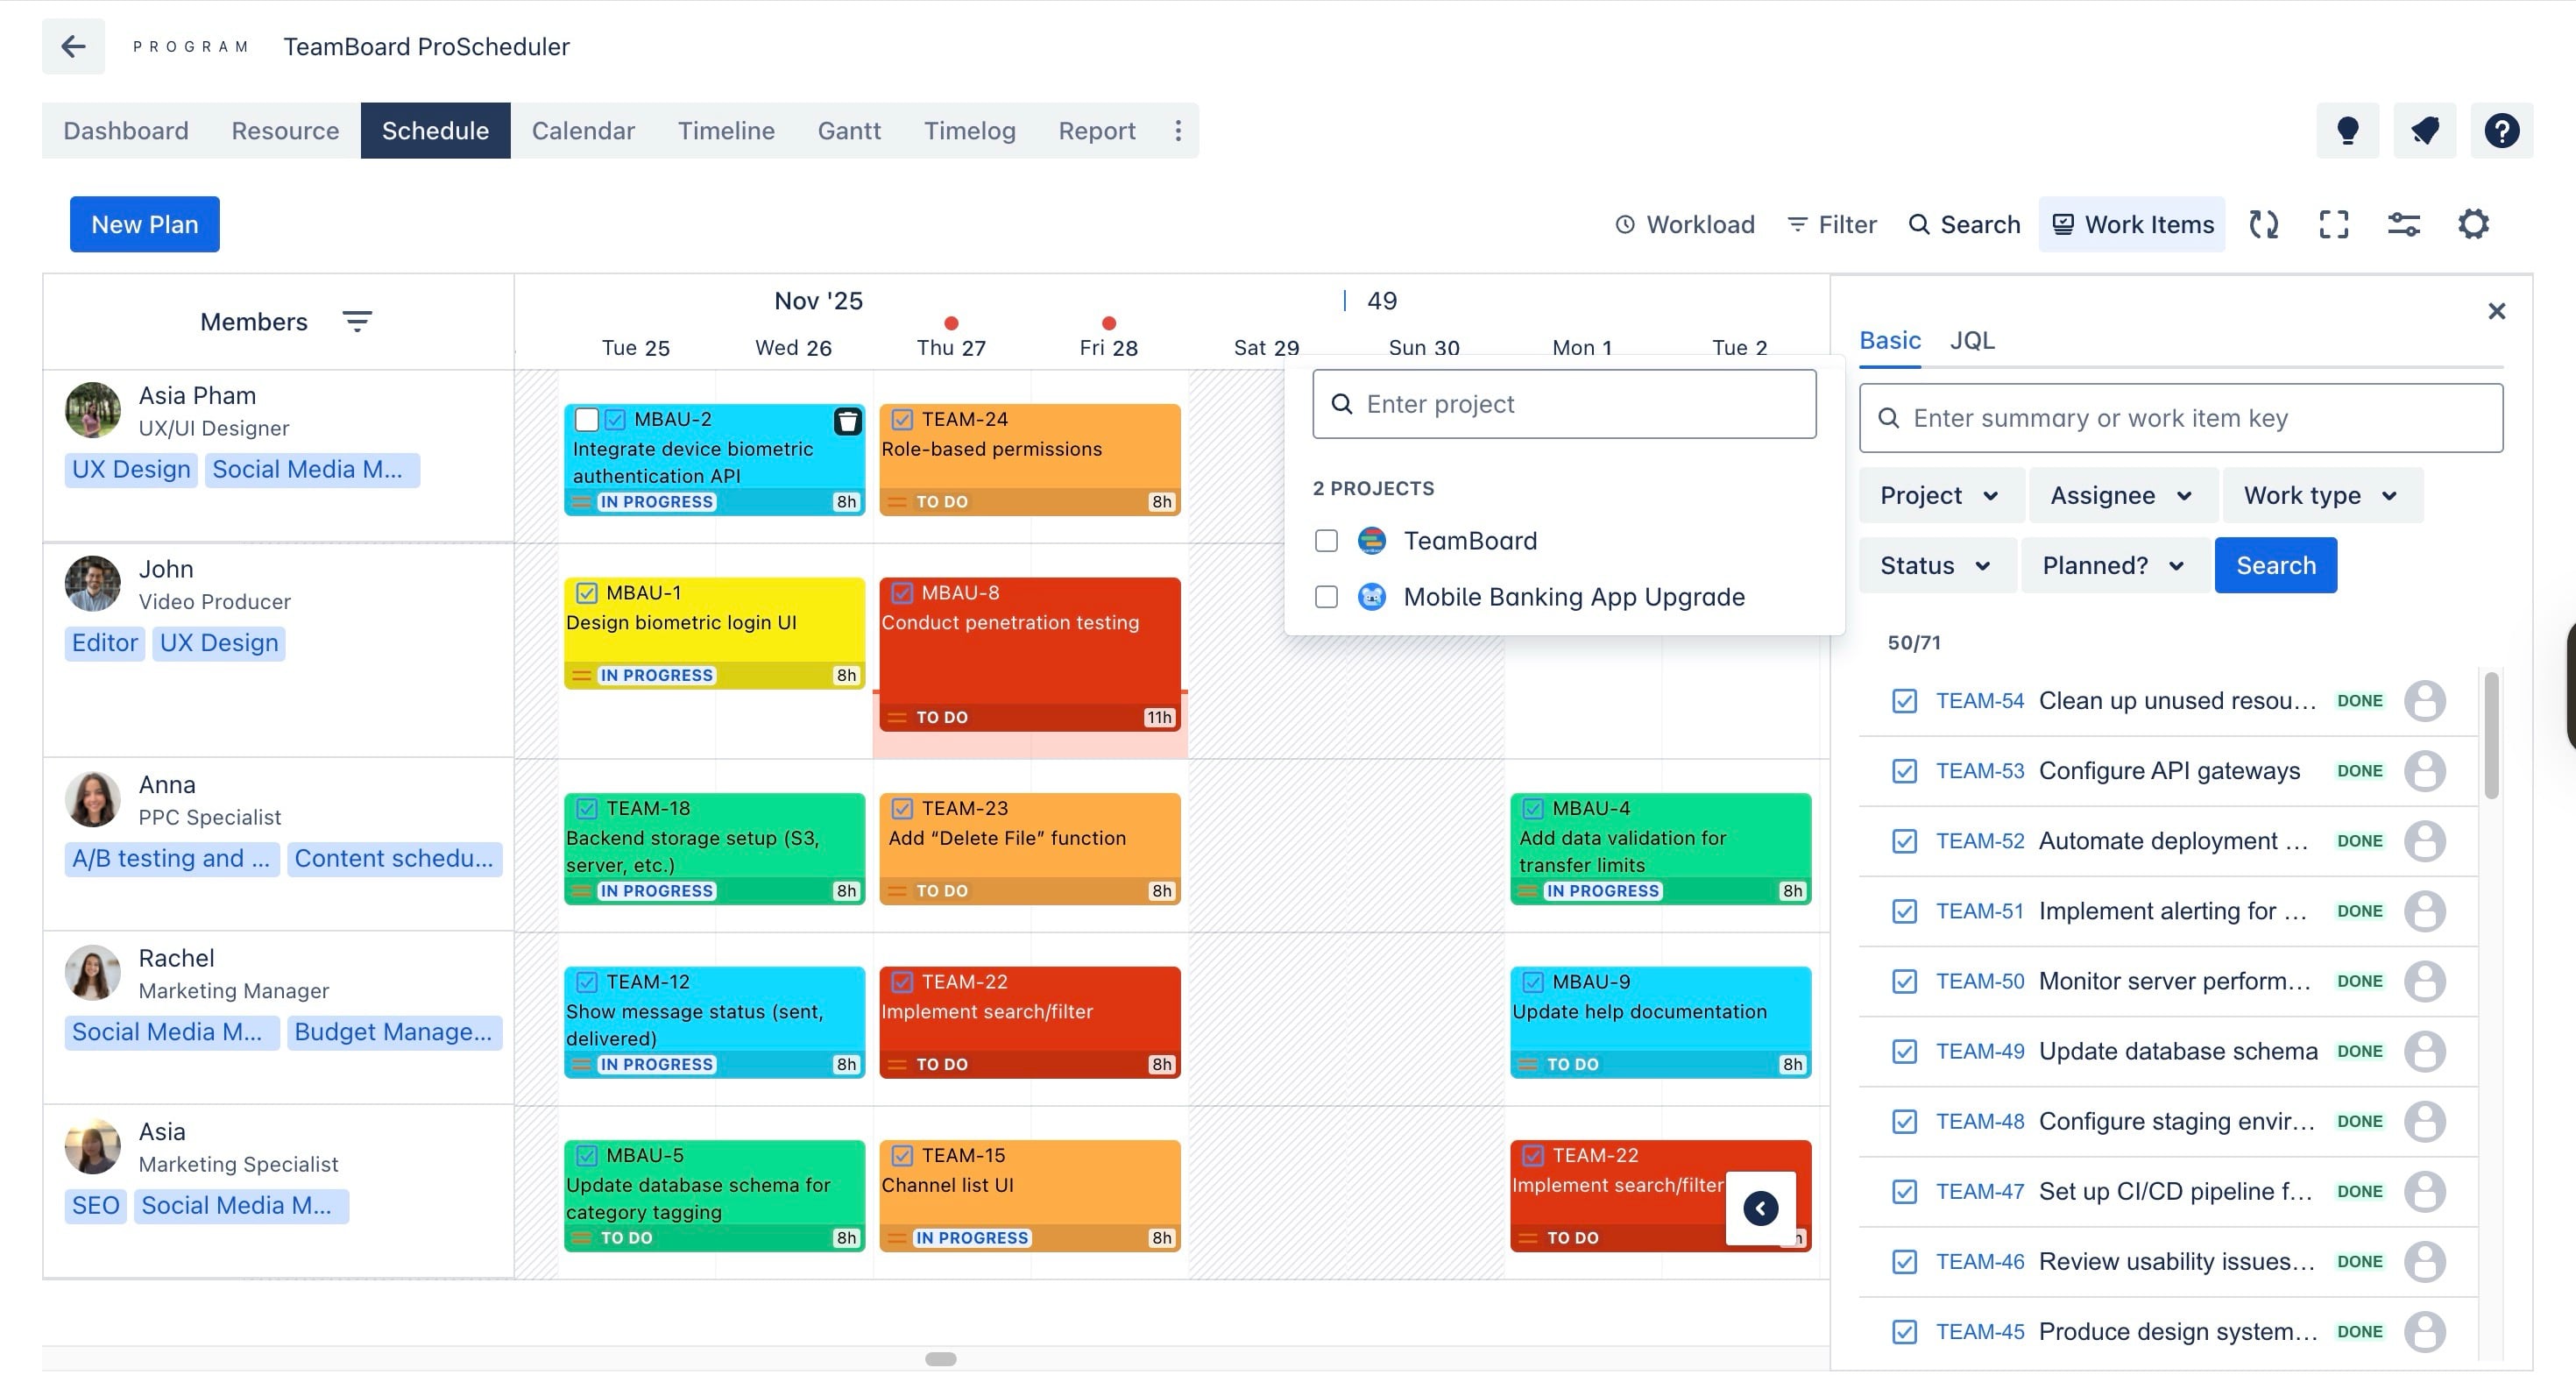Screen dimensions: 2576x1375
Task: Switch to the JQL tab
Action: pos(1972,340)
